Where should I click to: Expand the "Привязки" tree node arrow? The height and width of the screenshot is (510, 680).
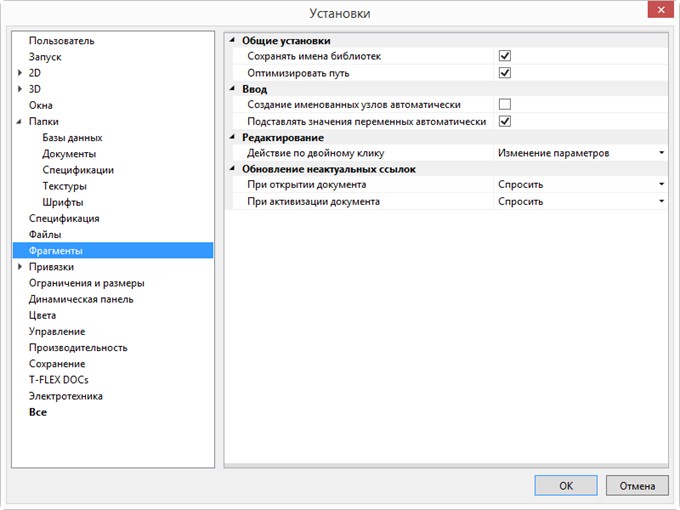[x=19, y=267]
